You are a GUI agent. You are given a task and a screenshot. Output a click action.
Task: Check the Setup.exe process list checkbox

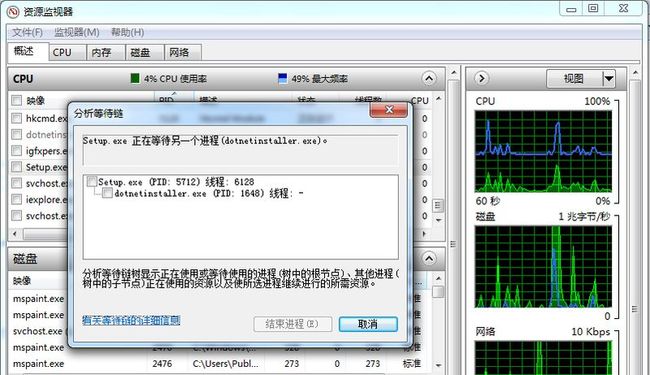point(16,167)
